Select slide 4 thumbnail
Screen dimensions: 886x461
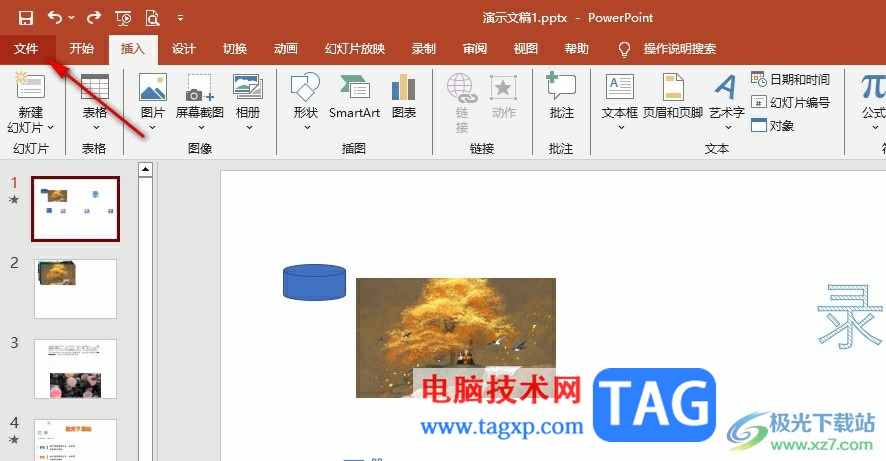click(75, 440)
